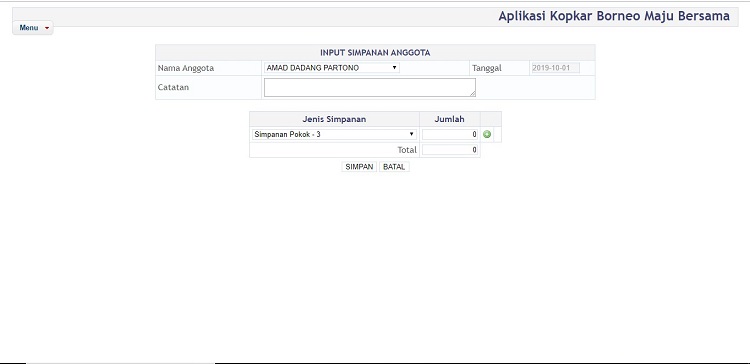
Task: Open the Jenis Simpanan dropdown
Action: (334, 134)
